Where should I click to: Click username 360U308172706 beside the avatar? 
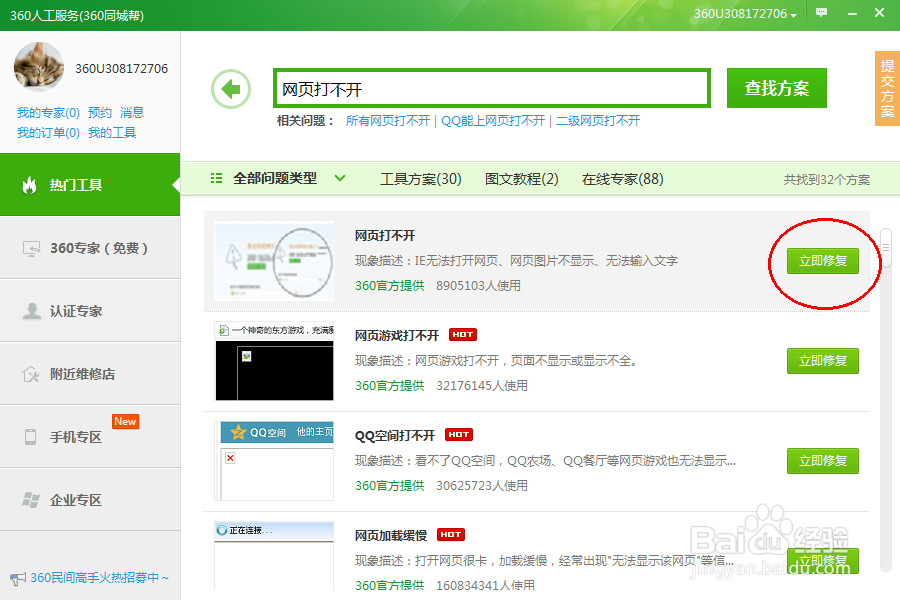click(x=122, y=68)
